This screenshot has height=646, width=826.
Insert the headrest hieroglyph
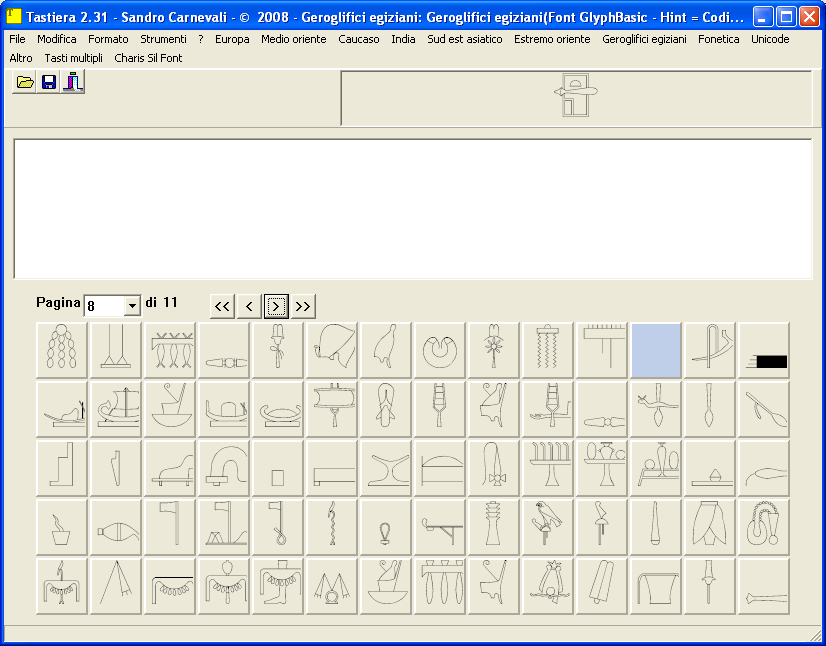pos(386,468)
